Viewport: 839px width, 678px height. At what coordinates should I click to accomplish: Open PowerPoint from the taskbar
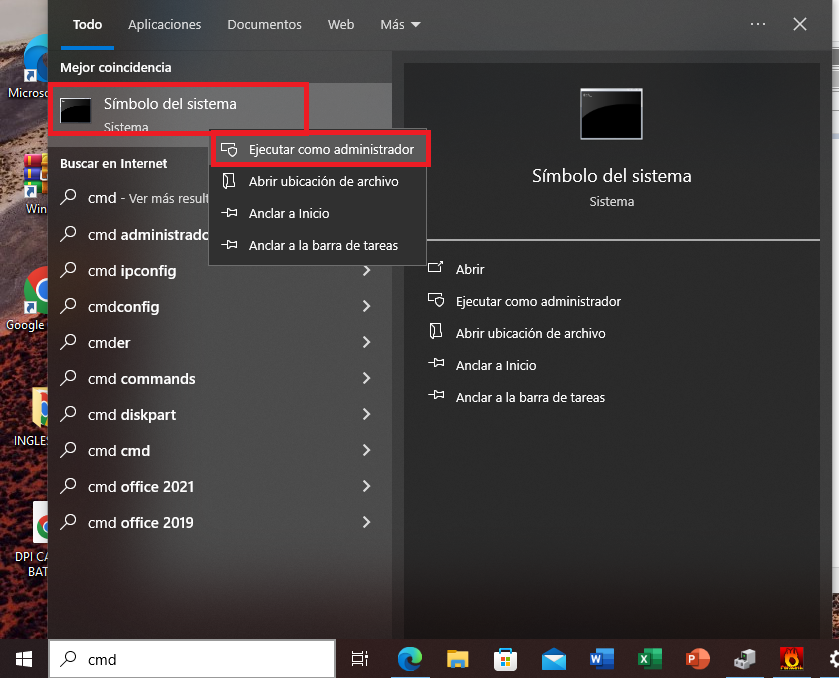pyautogui.click(x=697, y=659)
